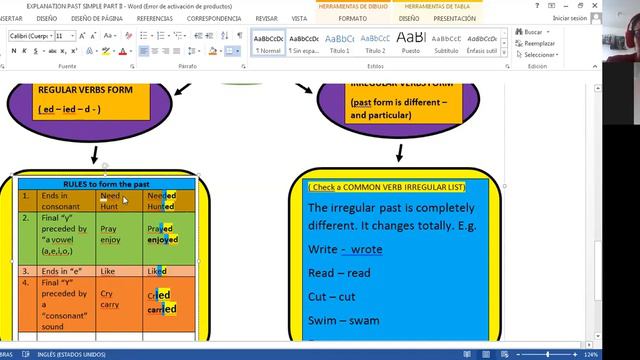640x360 pixels.
Task: Open the font size dropdown
Action: (x=73, y=36)
